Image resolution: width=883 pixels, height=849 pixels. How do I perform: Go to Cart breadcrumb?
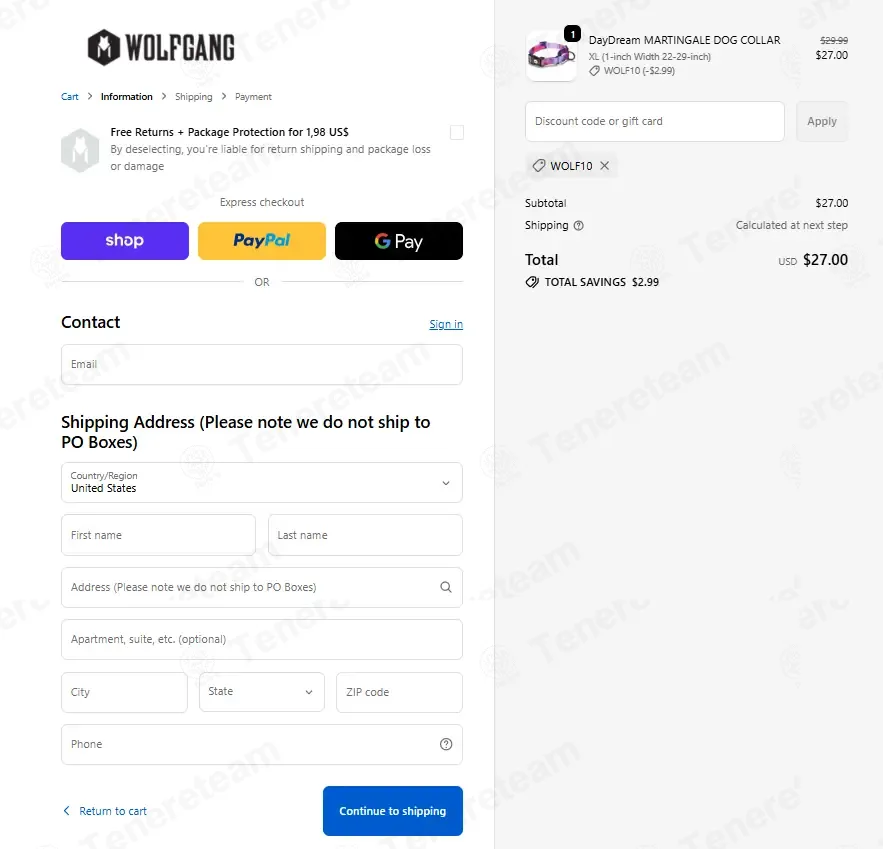[70, 97]
